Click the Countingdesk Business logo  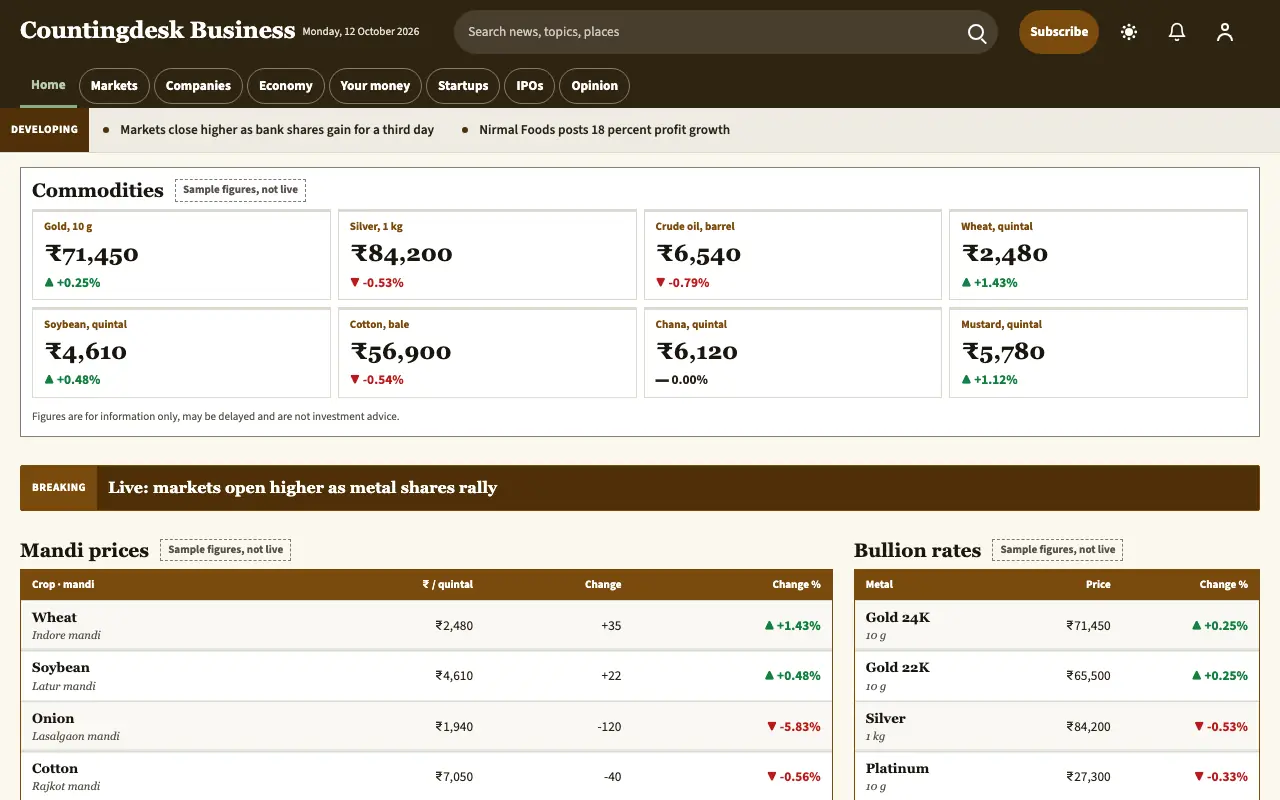pyautogui.click(x=158, y=31)
